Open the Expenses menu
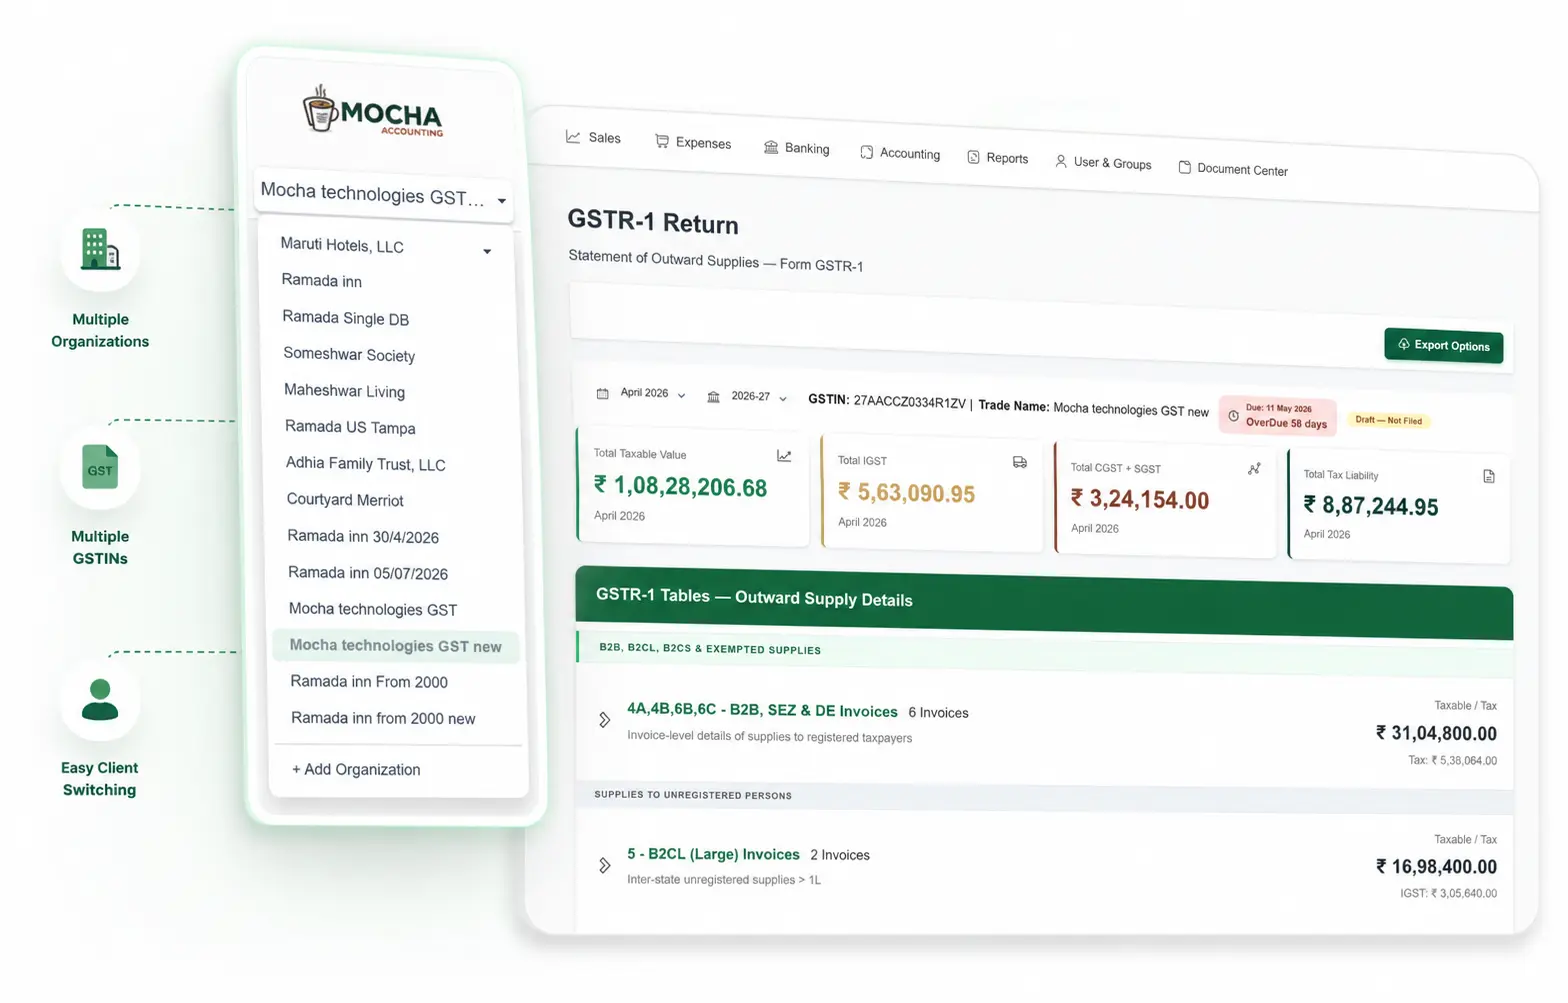This screenshot has width=1568, height=1003. pos(693,142)
